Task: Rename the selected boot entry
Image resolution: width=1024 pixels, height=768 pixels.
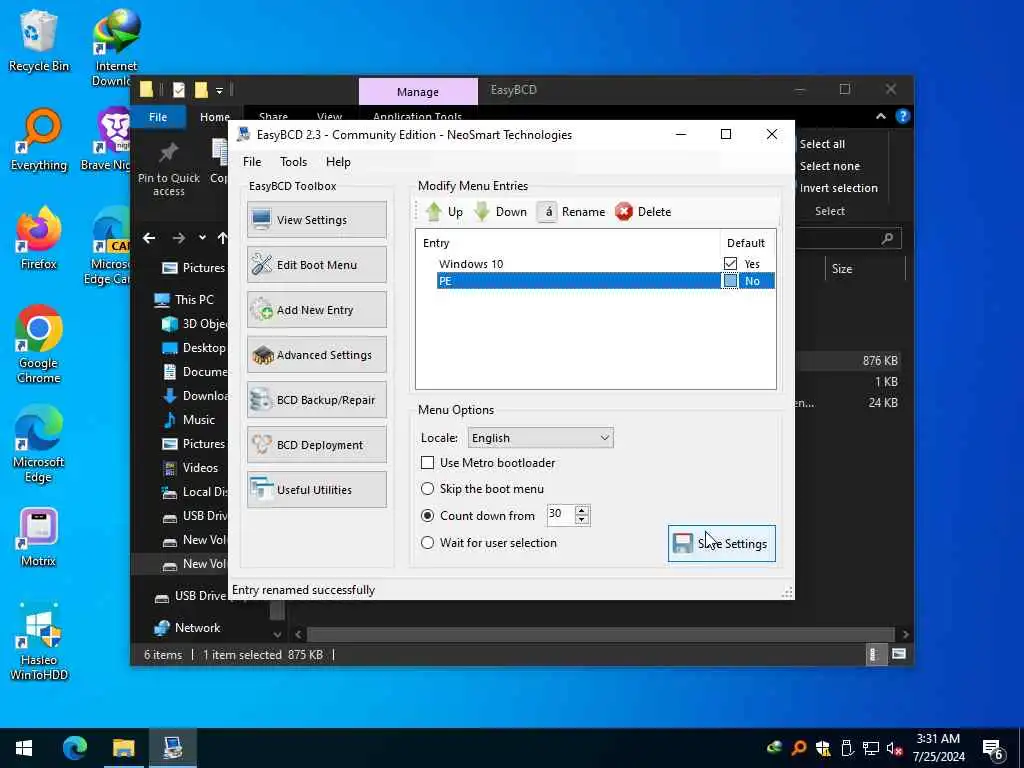Action: 572,212
